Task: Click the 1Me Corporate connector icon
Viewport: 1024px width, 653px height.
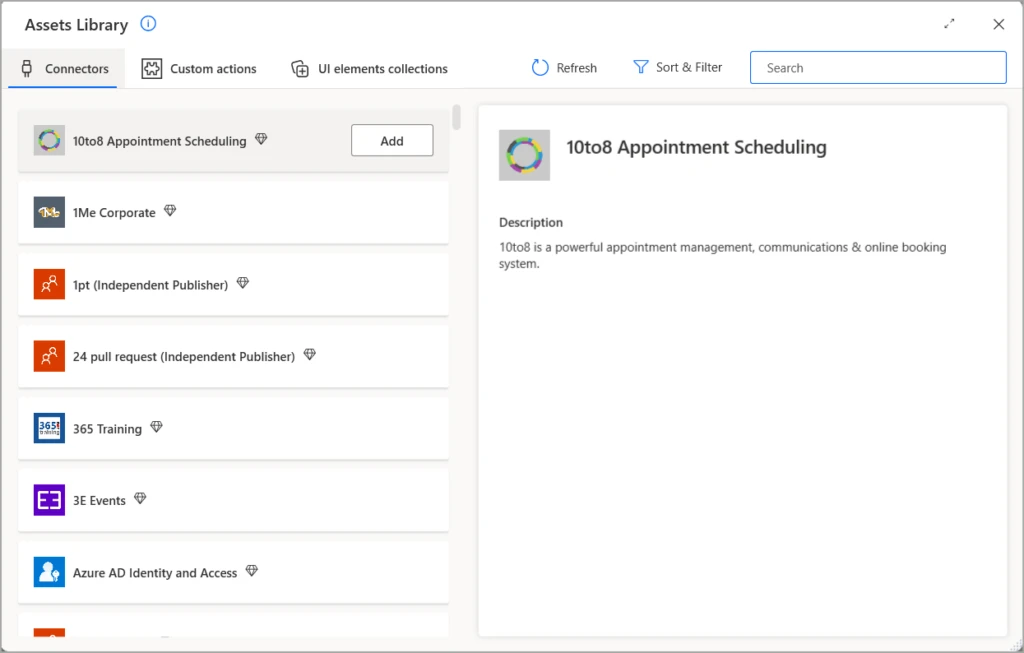Action: click(x=49, y=212)
